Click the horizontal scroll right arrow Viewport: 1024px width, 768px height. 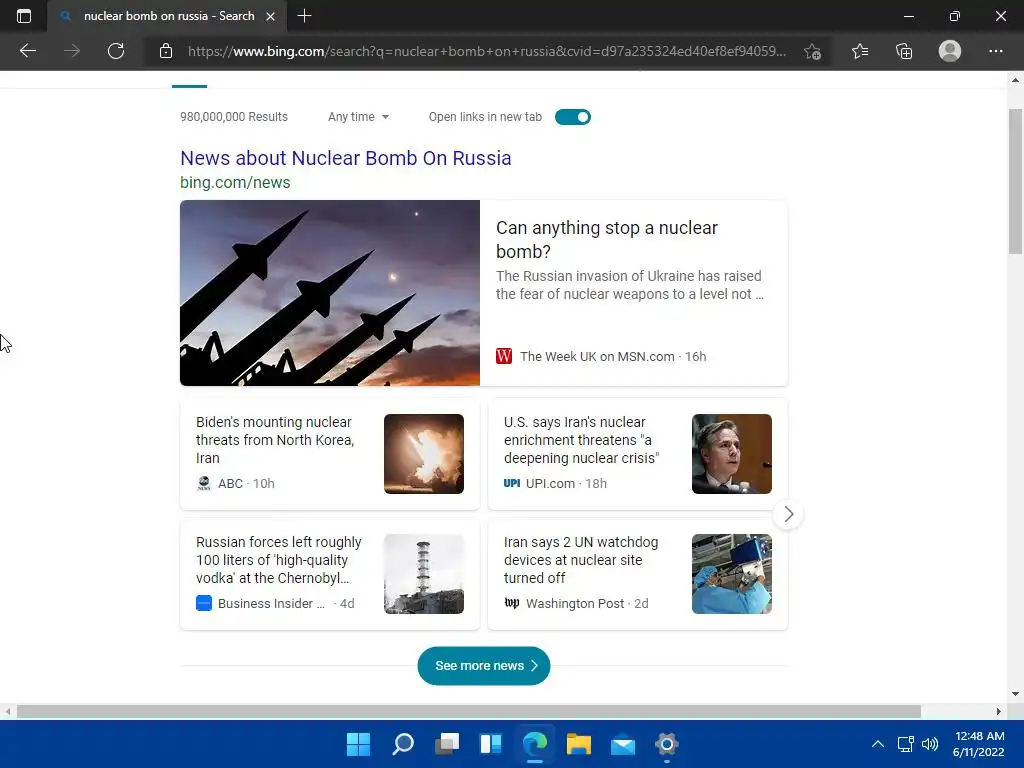tap(999, 711)
